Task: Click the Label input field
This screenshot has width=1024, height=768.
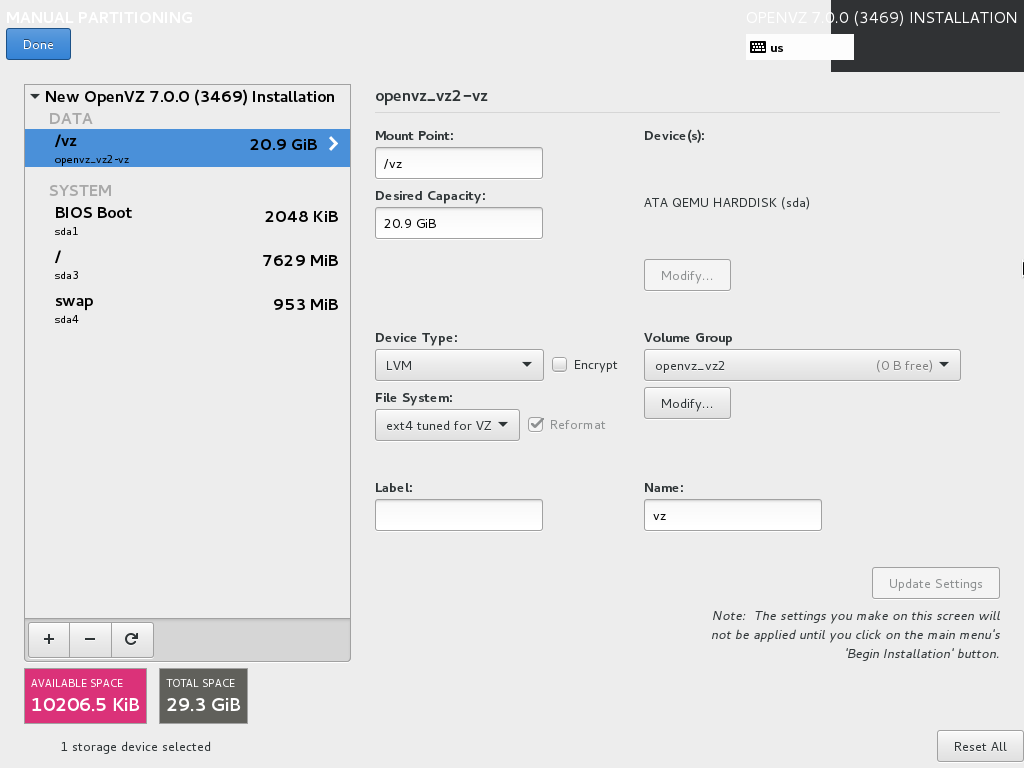Action: coord(458,515)
